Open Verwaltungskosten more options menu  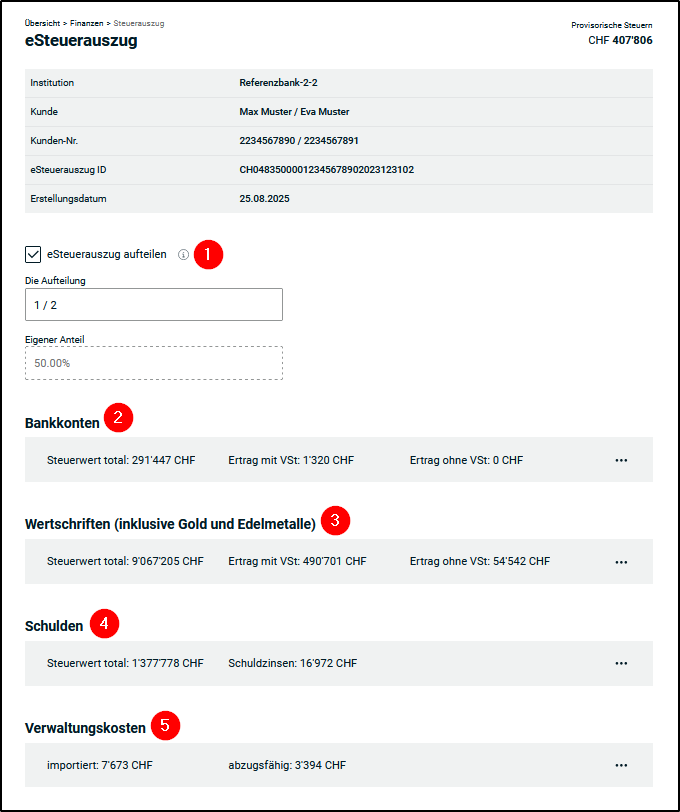(x=621, y=765)
